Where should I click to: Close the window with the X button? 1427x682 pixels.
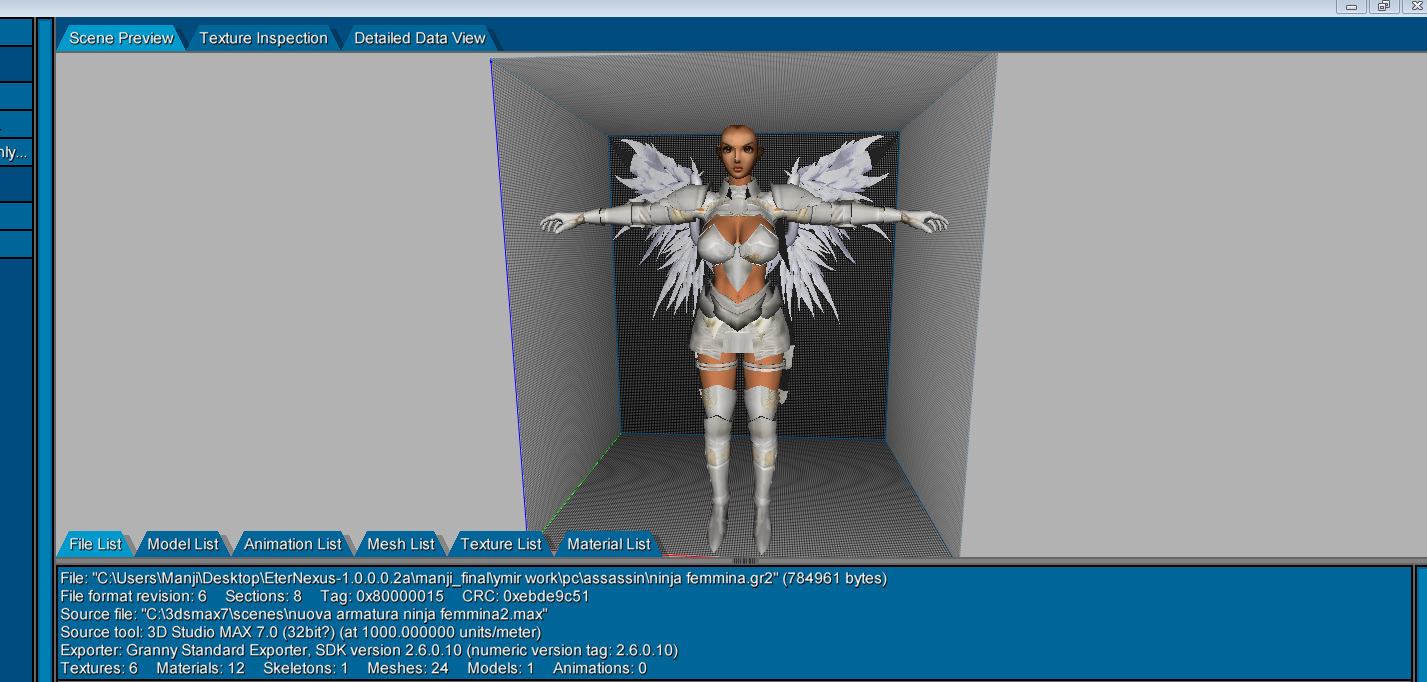click(x=1414, y=7)
